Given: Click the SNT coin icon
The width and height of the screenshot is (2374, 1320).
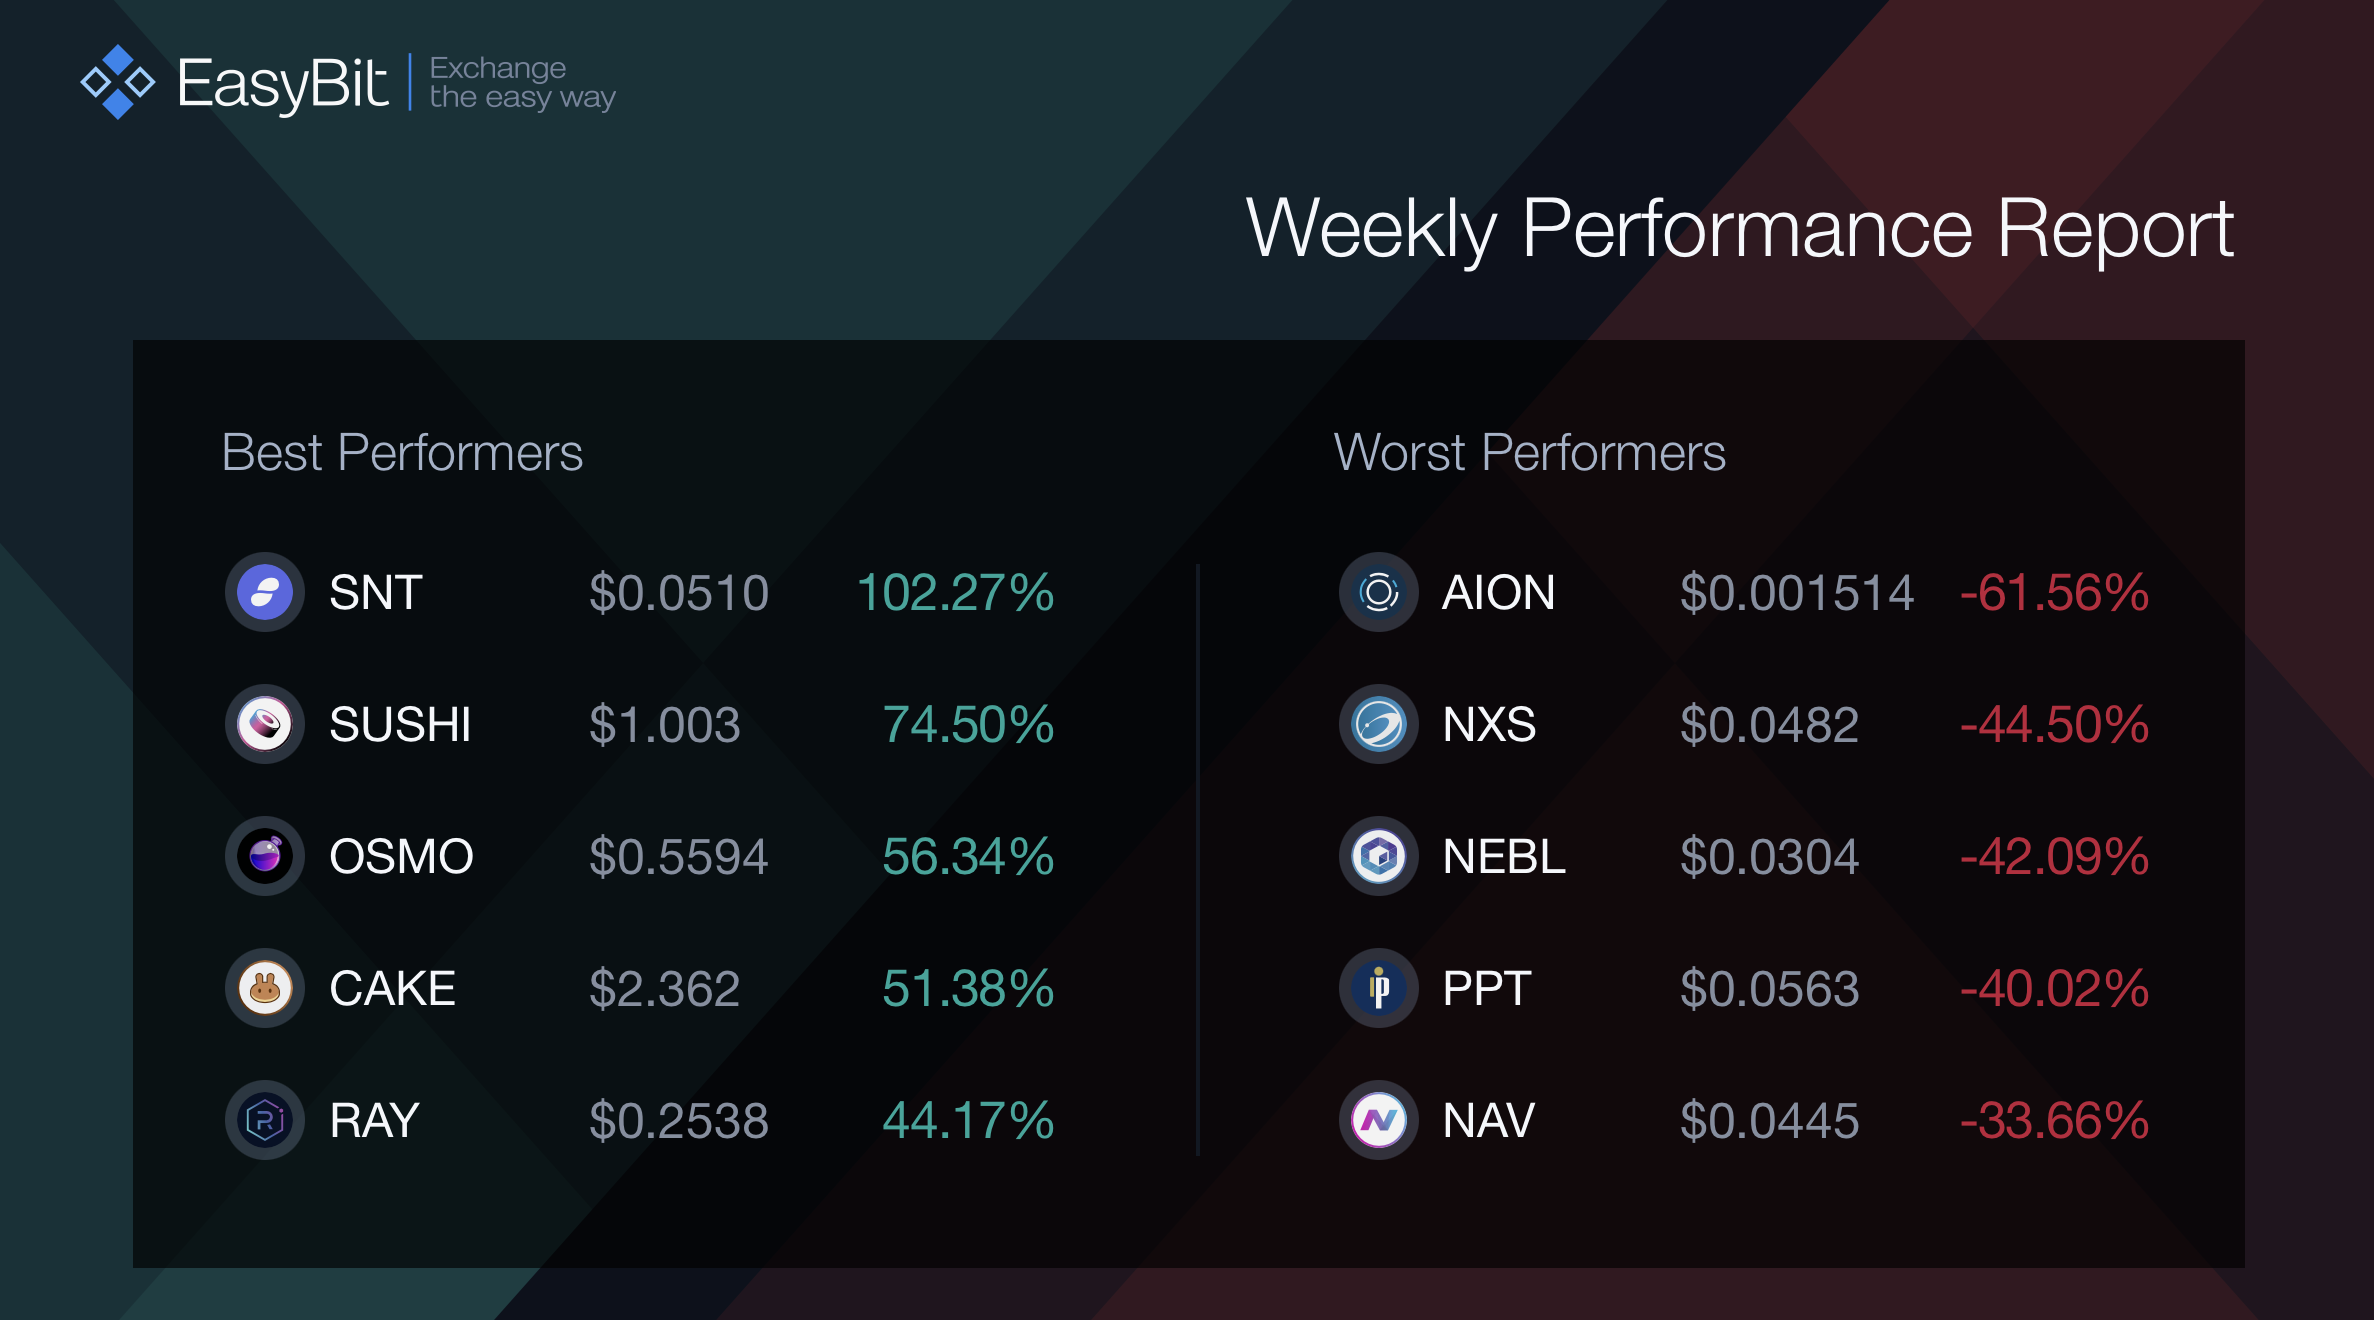Looking at the screenshot, I should tap(264, 592).
